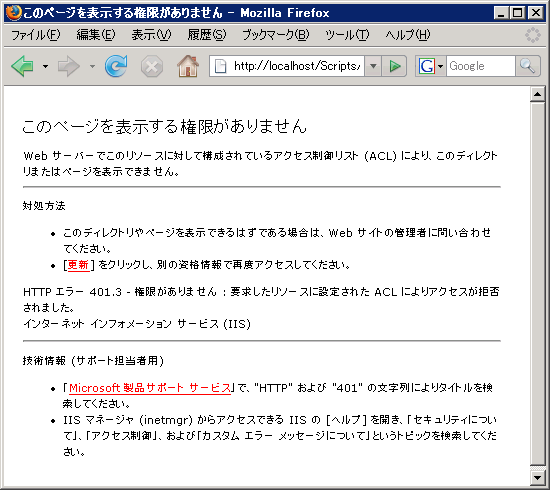Click the search magnifier icon
This screenshot has height=490, width=550.
click(527, 66)
